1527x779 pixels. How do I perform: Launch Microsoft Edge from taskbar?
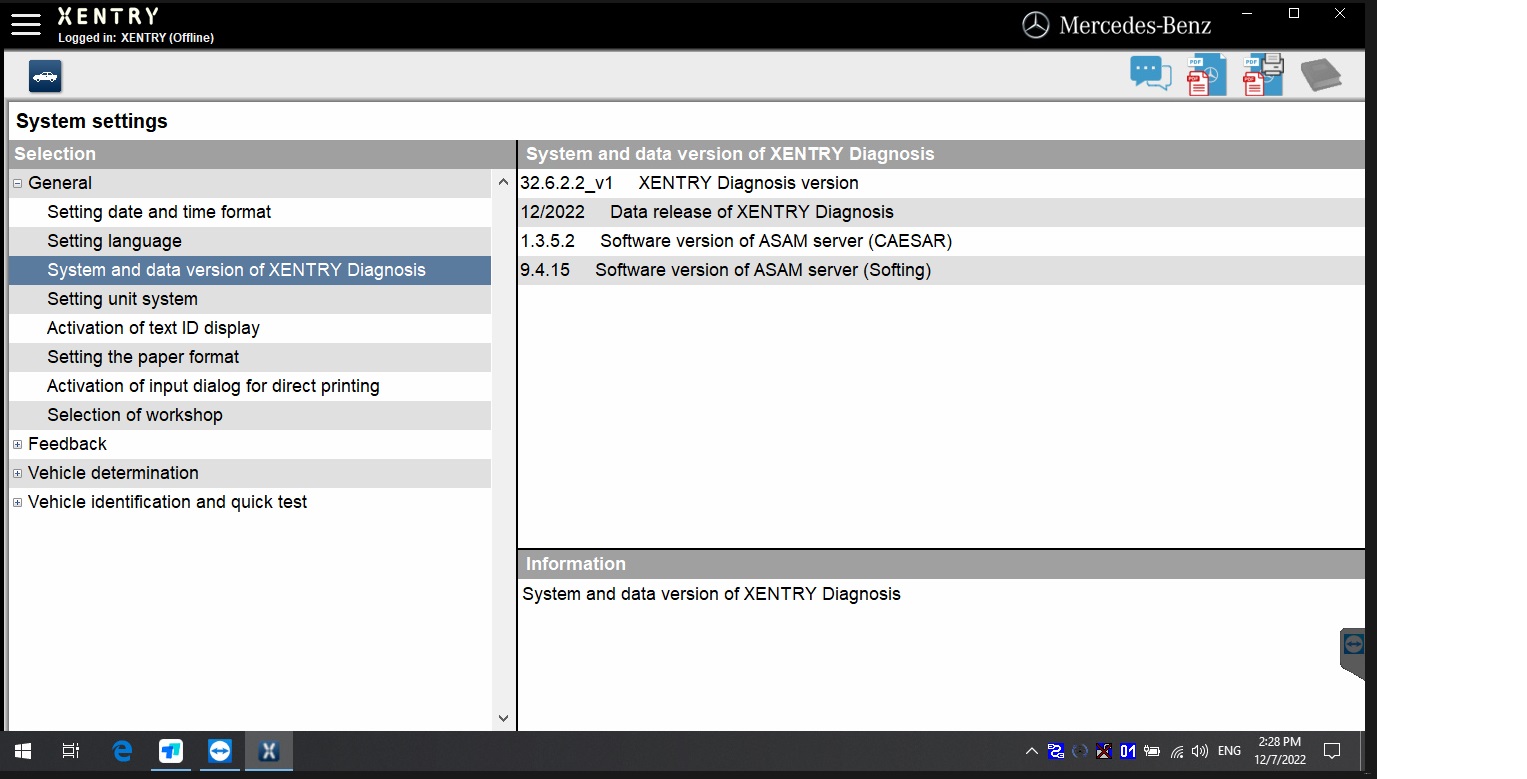(122, 751)
